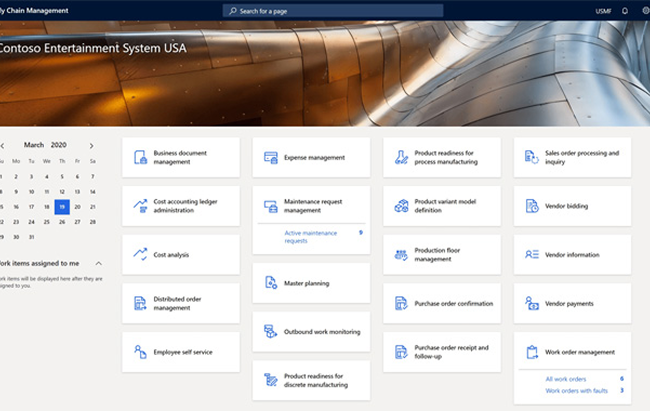
Task: Go to next month in calendar
Action: click(x=92, y=146)
